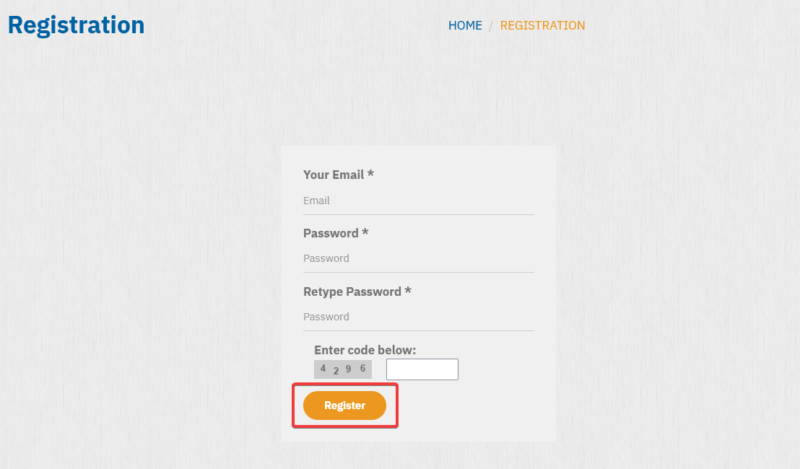Select the REGISTRATION breadcrumb item
Image resolution: width=800 pixels, height=469 pixels.
point(542,26)
